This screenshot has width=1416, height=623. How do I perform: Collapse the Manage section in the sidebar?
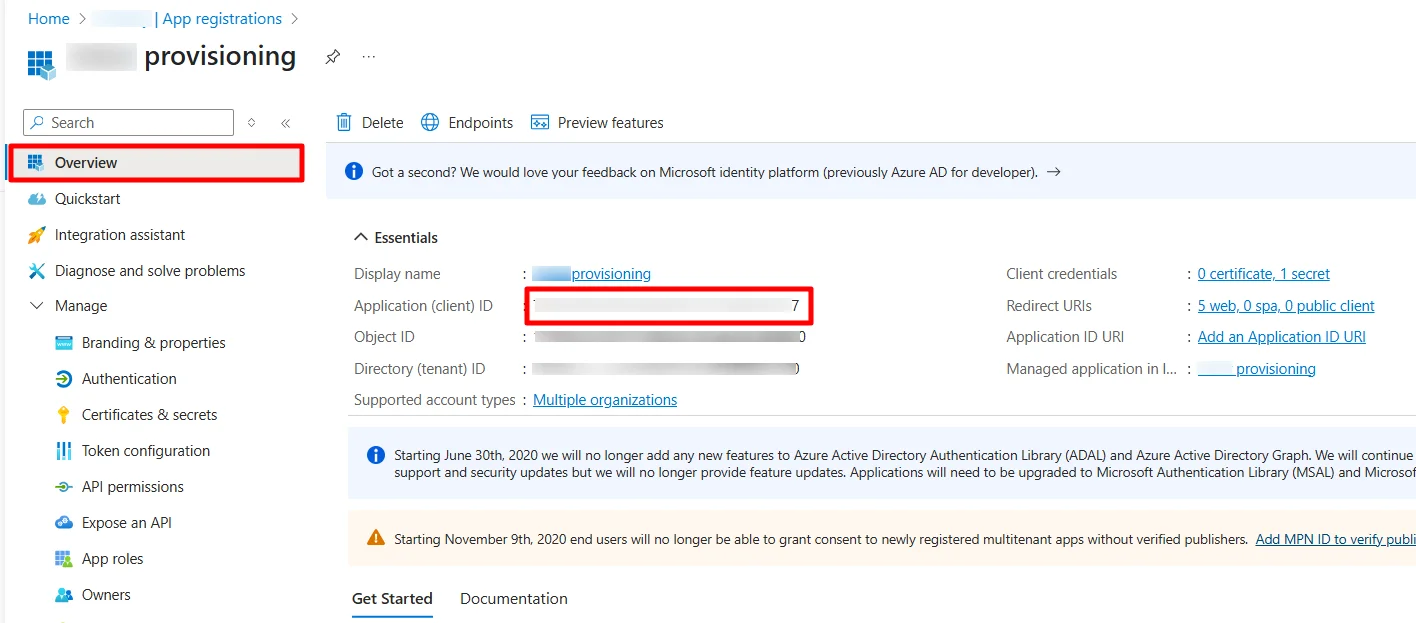click(x=37, y=306)
